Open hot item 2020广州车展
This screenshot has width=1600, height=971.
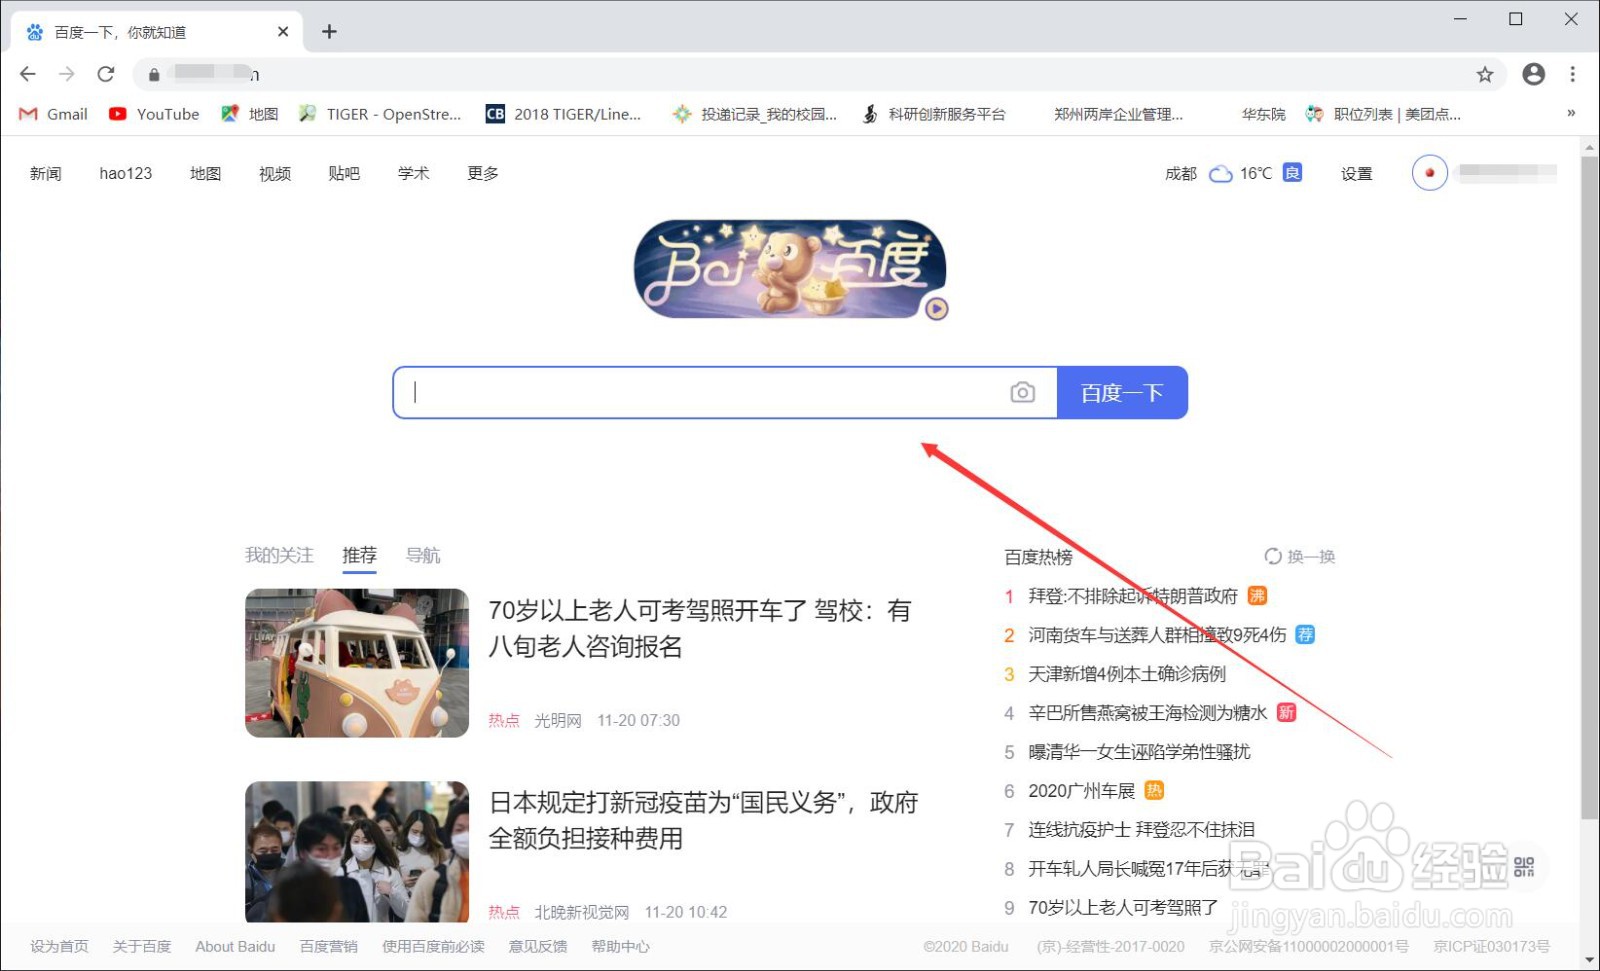point(1082,791)
